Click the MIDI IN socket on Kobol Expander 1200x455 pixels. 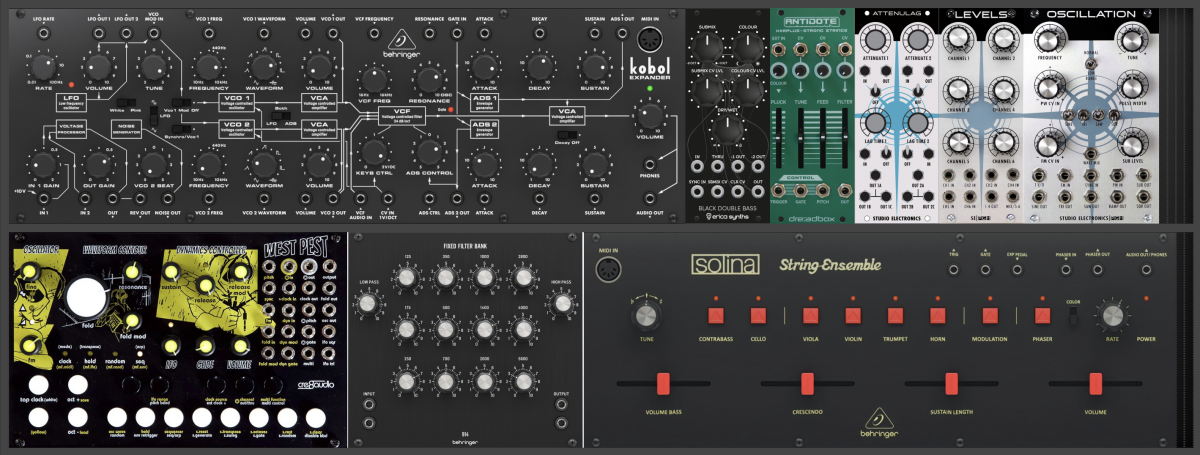tap(652, 41)
